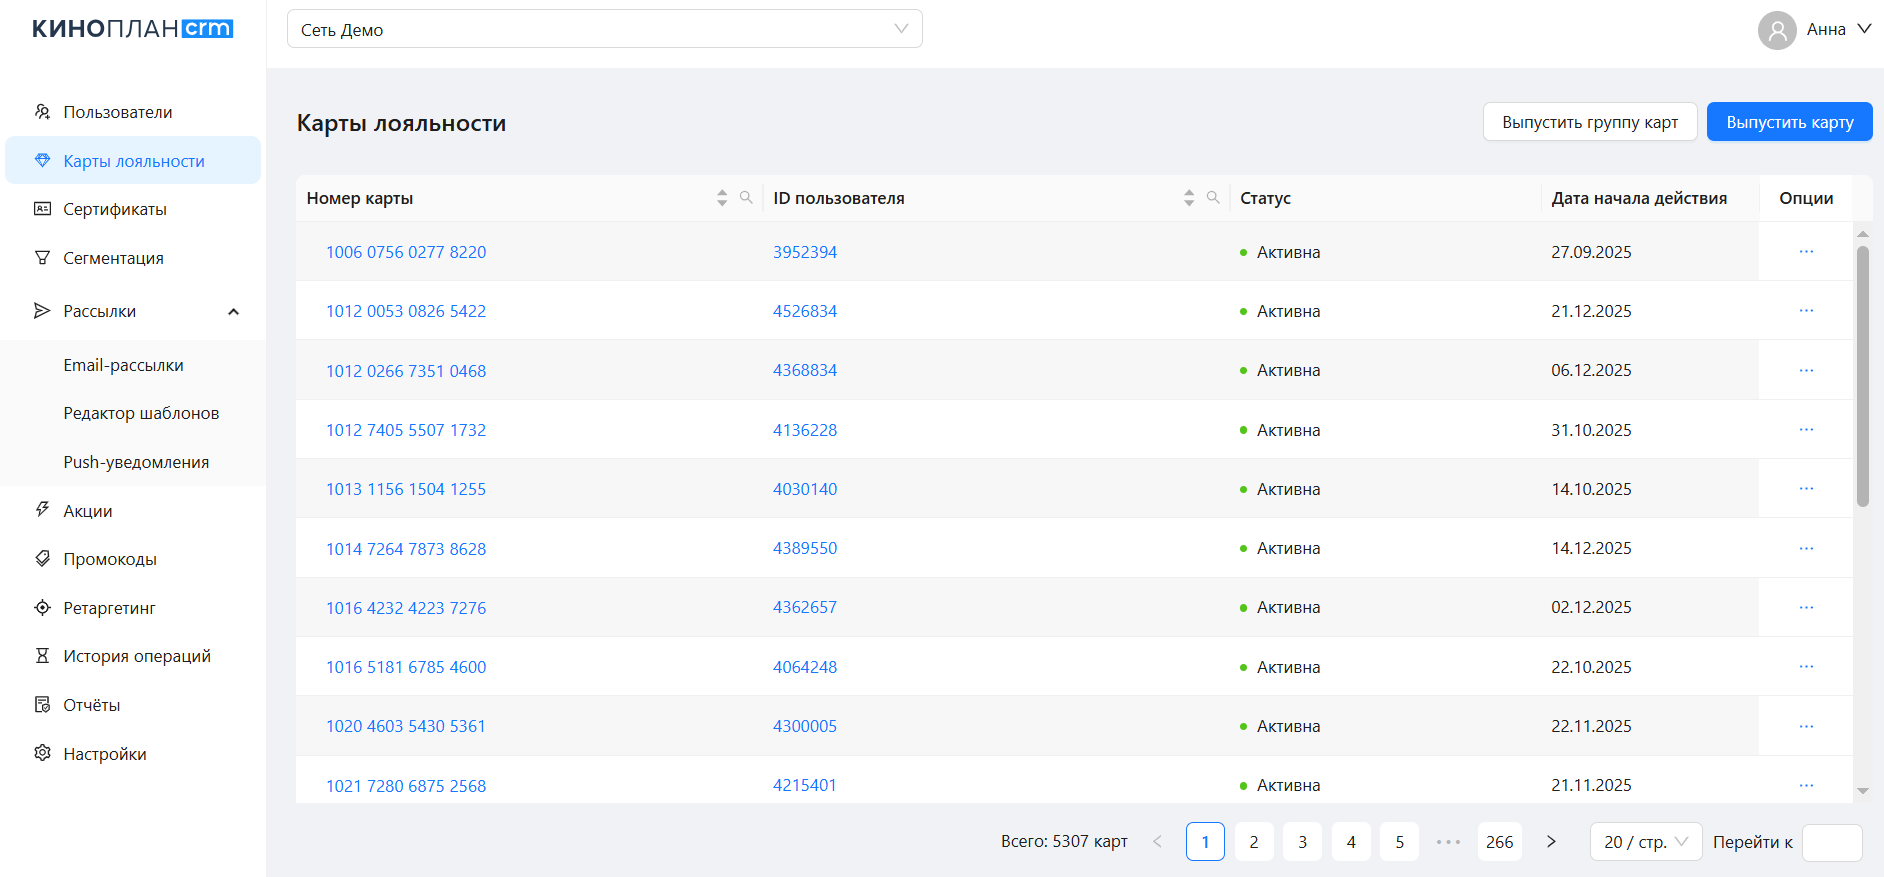This screenshot has height=877, width=1884.
Task: Click the table vertical scrollbar thumb
Action: click(x=1862, y=375)
